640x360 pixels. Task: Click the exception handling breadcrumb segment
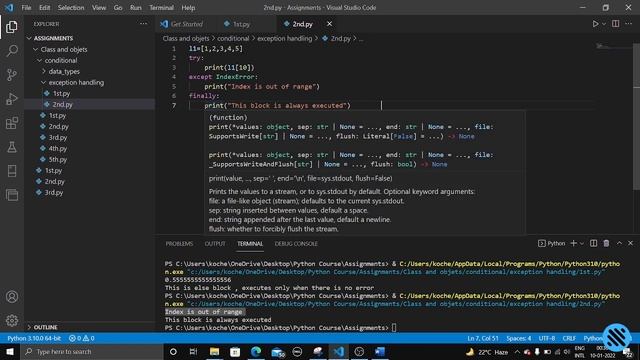284,38
